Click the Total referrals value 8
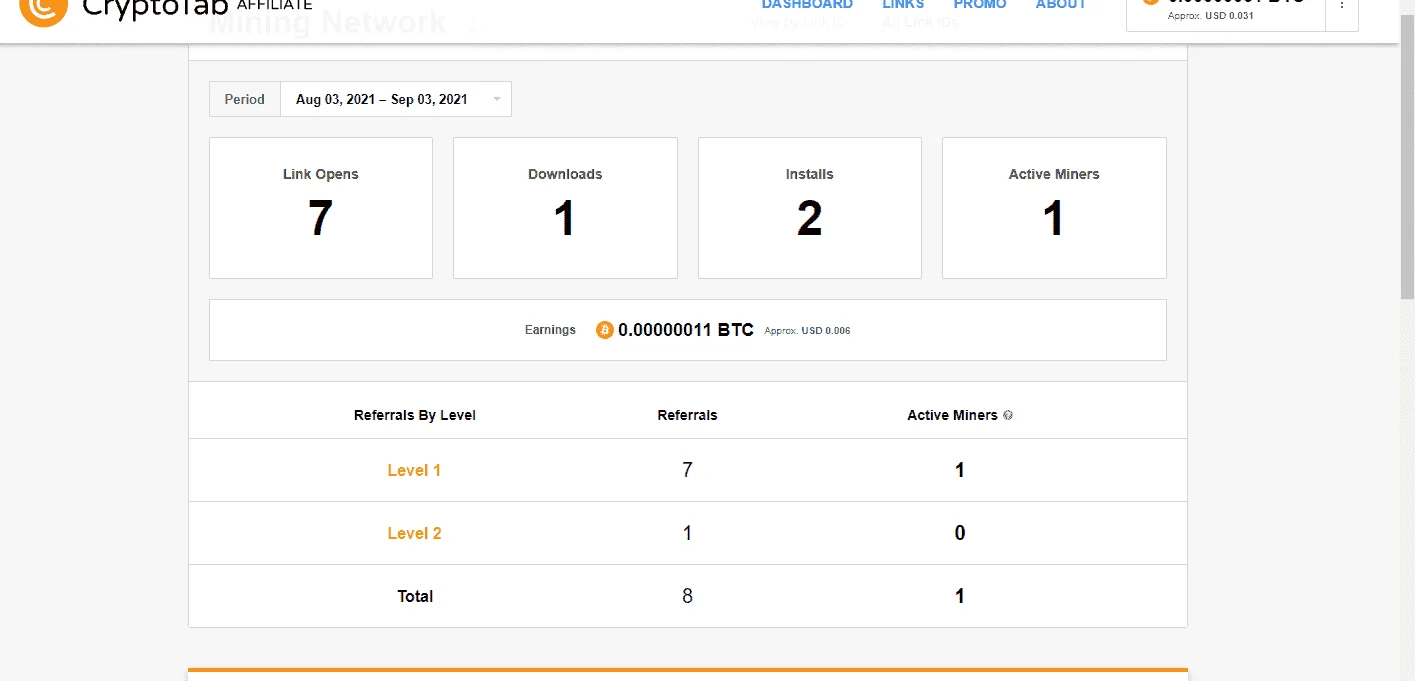Screen dimensions: 1415x681 click(687, 596)
